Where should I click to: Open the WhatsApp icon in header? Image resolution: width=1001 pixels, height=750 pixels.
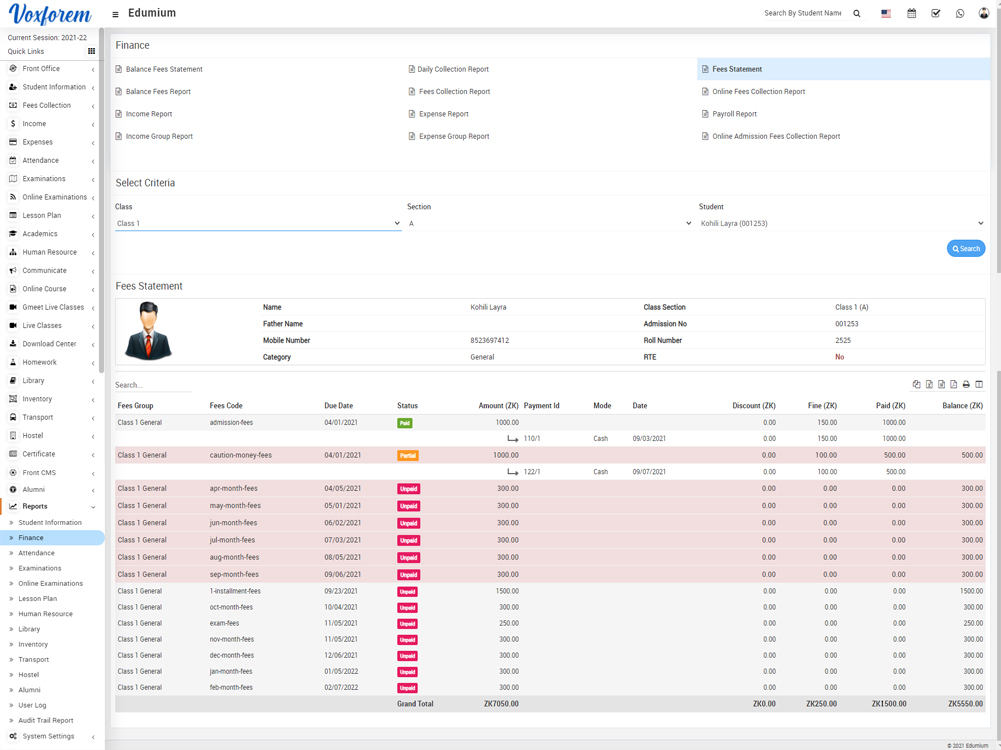pyautogui.click(x=960, y=14)
